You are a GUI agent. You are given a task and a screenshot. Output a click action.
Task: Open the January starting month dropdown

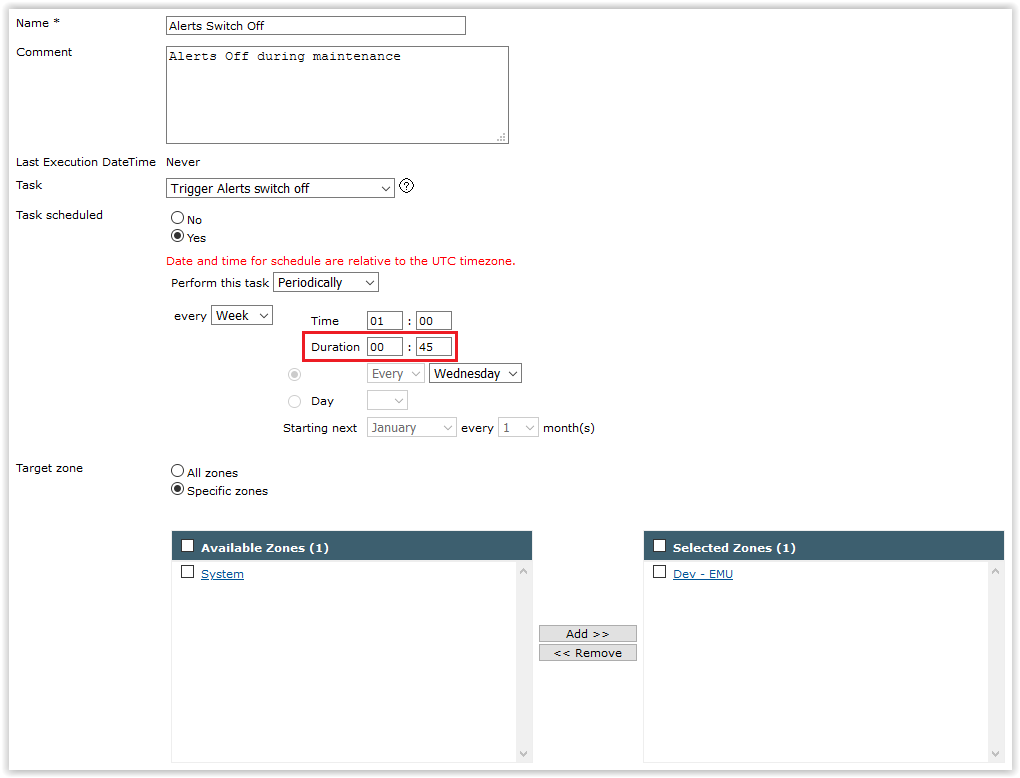coord(412,427)
